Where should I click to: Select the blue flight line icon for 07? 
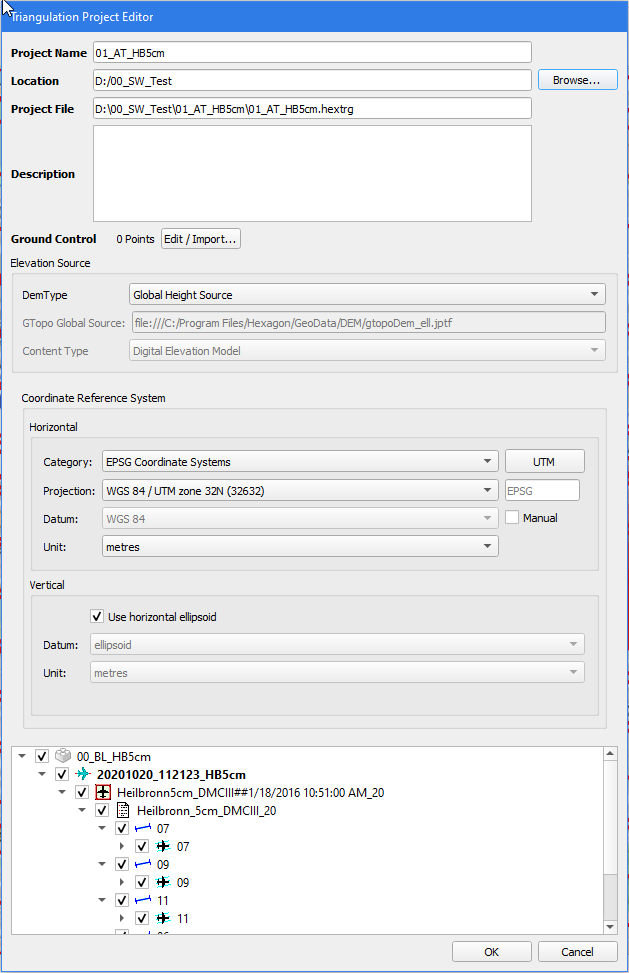click(x=142, y=829)
